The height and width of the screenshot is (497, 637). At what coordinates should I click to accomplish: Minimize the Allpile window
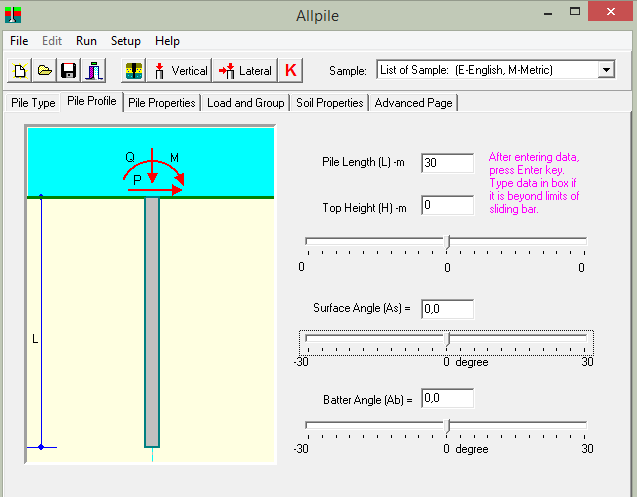pos(548,13)
